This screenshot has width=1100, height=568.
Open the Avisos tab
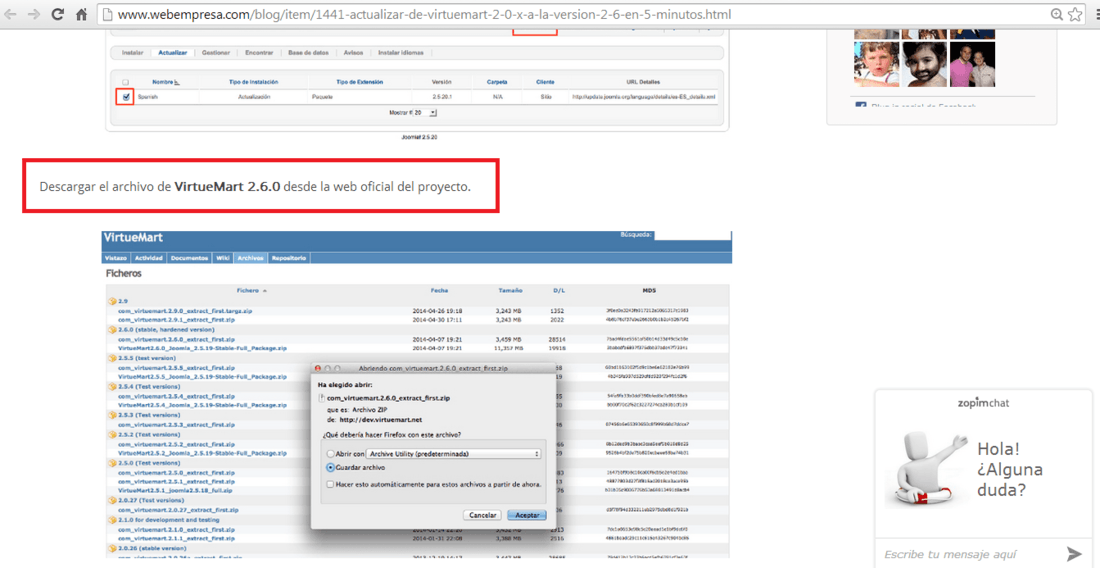(354, 53)
